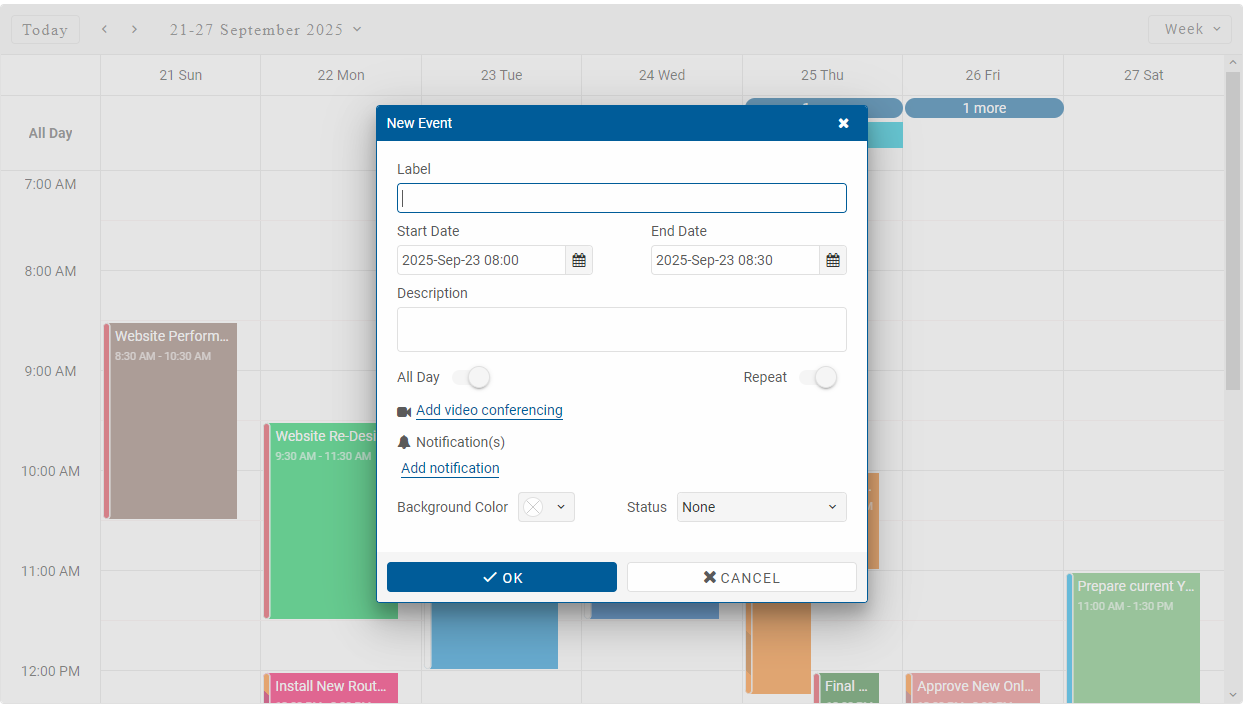Screen dimensions: 1245x706
Task: Click the video camera icon
Action: pyautogui.click(x=404, y=411)
